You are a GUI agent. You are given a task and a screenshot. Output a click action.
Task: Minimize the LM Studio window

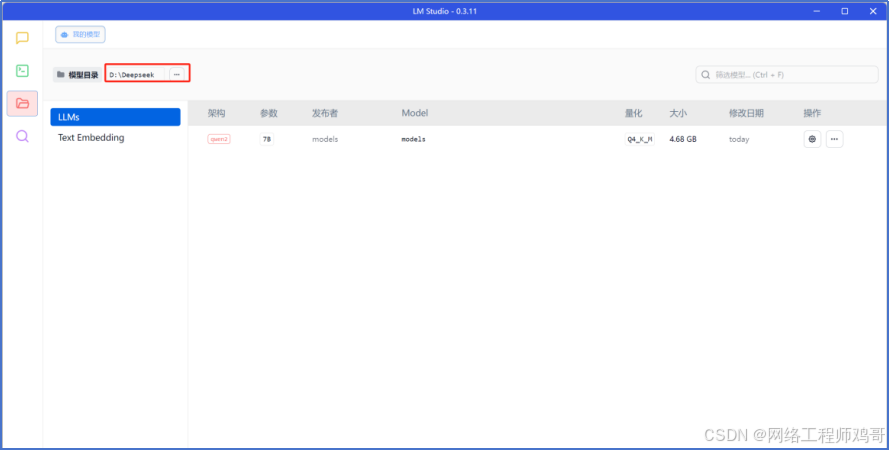817,11
